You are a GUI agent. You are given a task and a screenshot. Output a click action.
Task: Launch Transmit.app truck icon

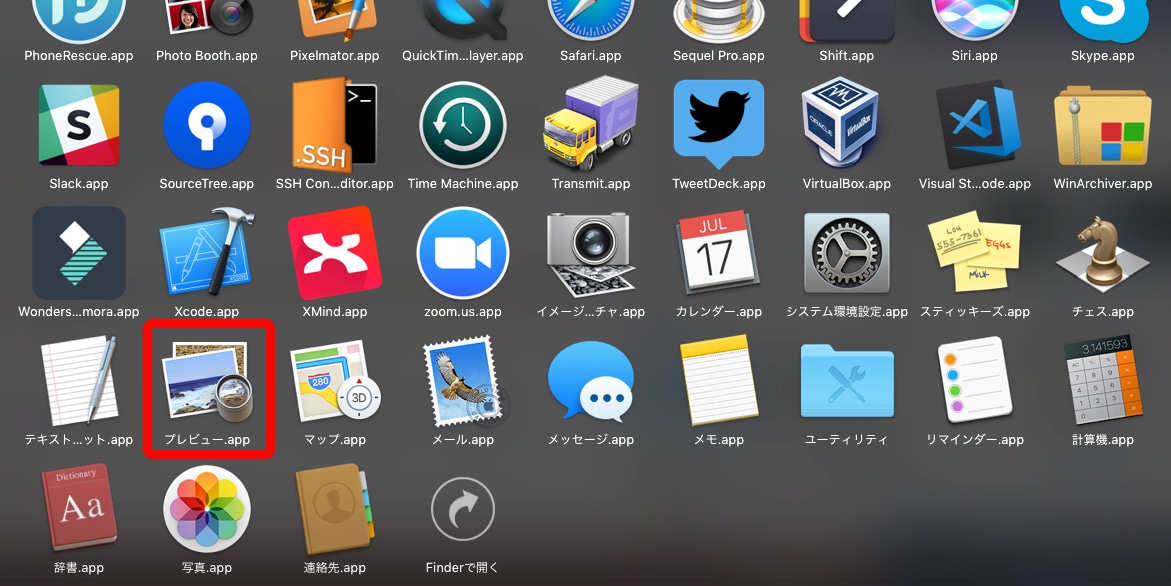pos(591,124)
